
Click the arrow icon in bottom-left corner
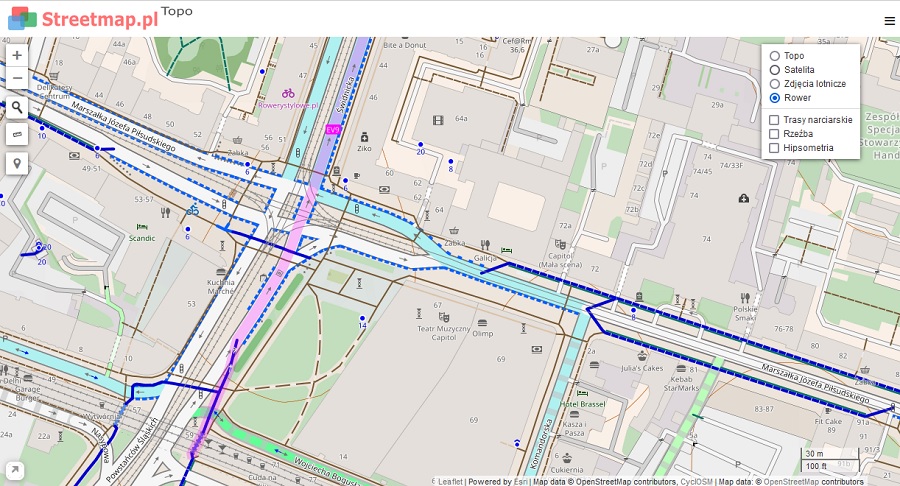(16, 470)
